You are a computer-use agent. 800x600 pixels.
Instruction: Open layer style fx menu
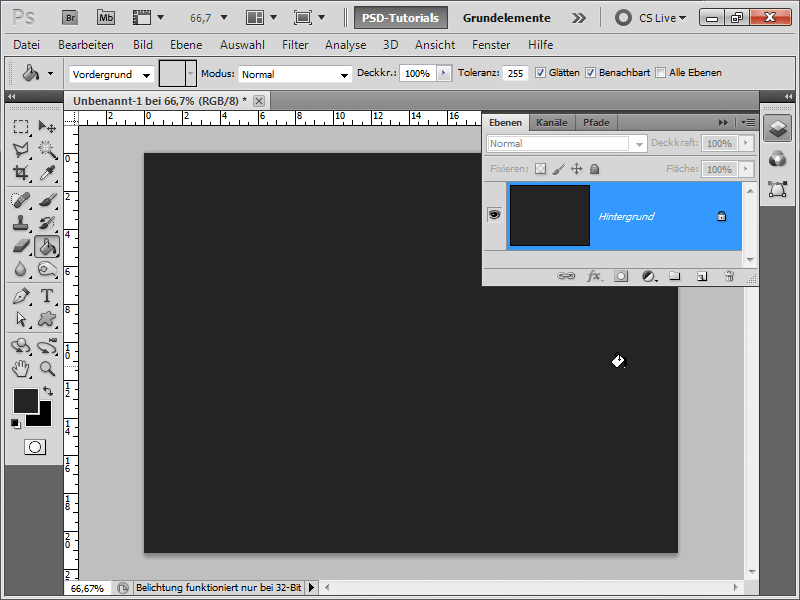click(x=594, y=276)
